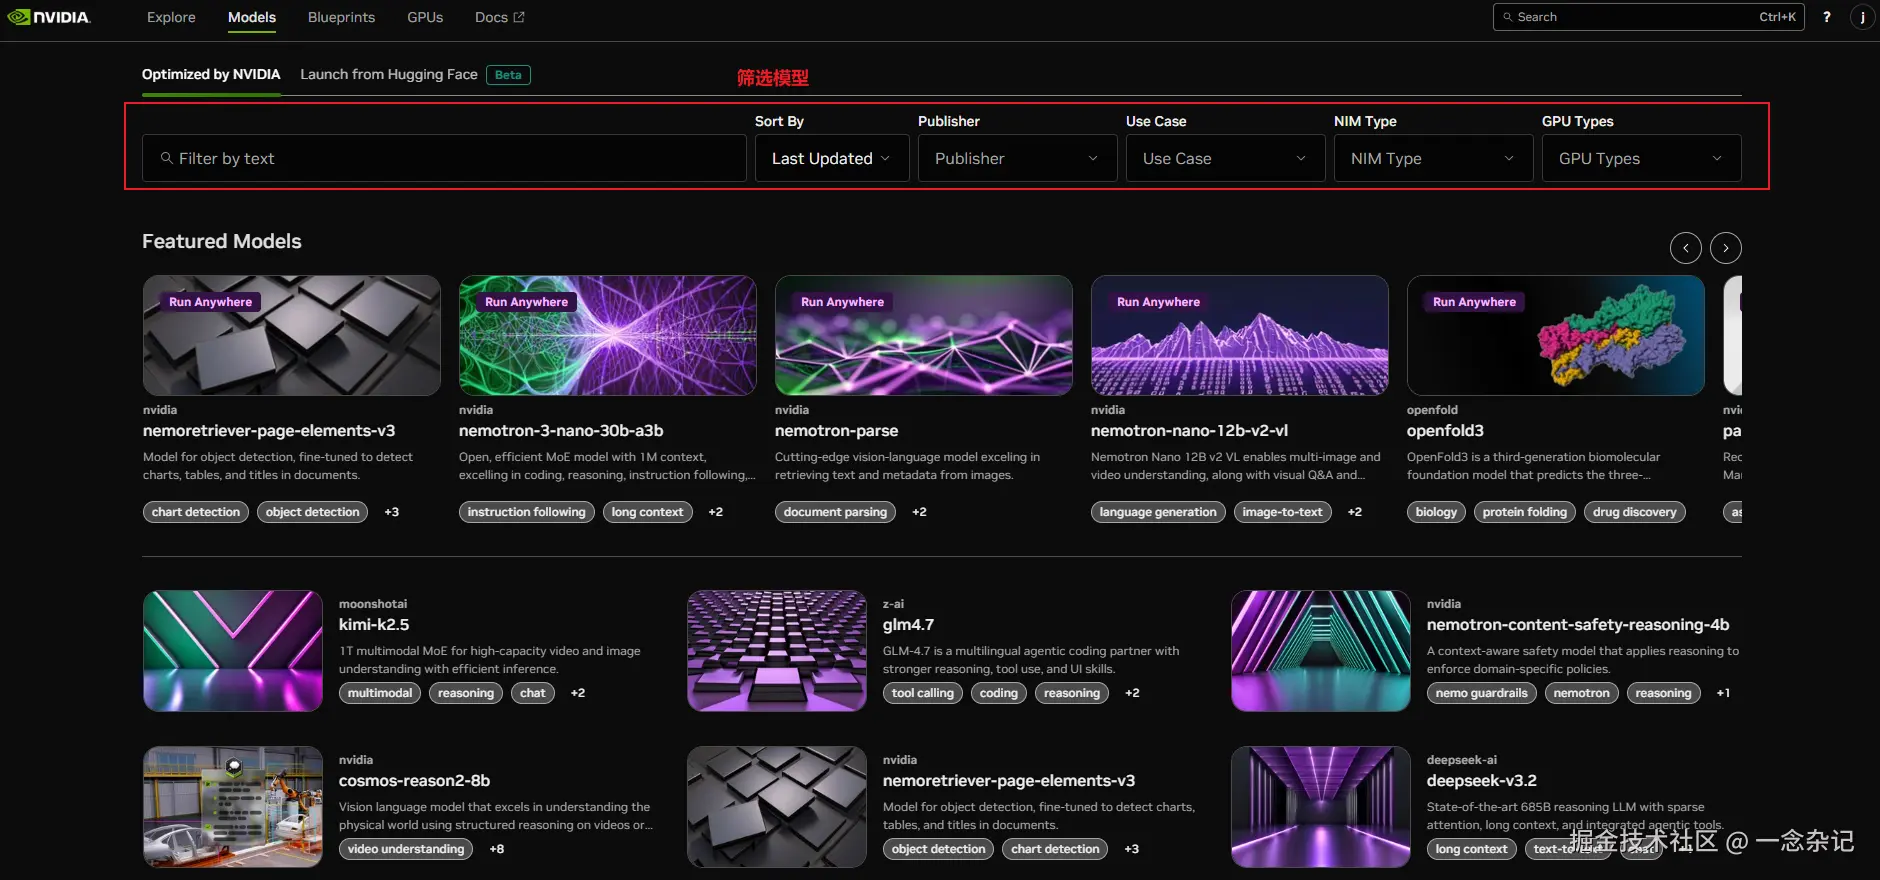
Task: Go to next featured models with right arrow
Action: click(1726, 248)
